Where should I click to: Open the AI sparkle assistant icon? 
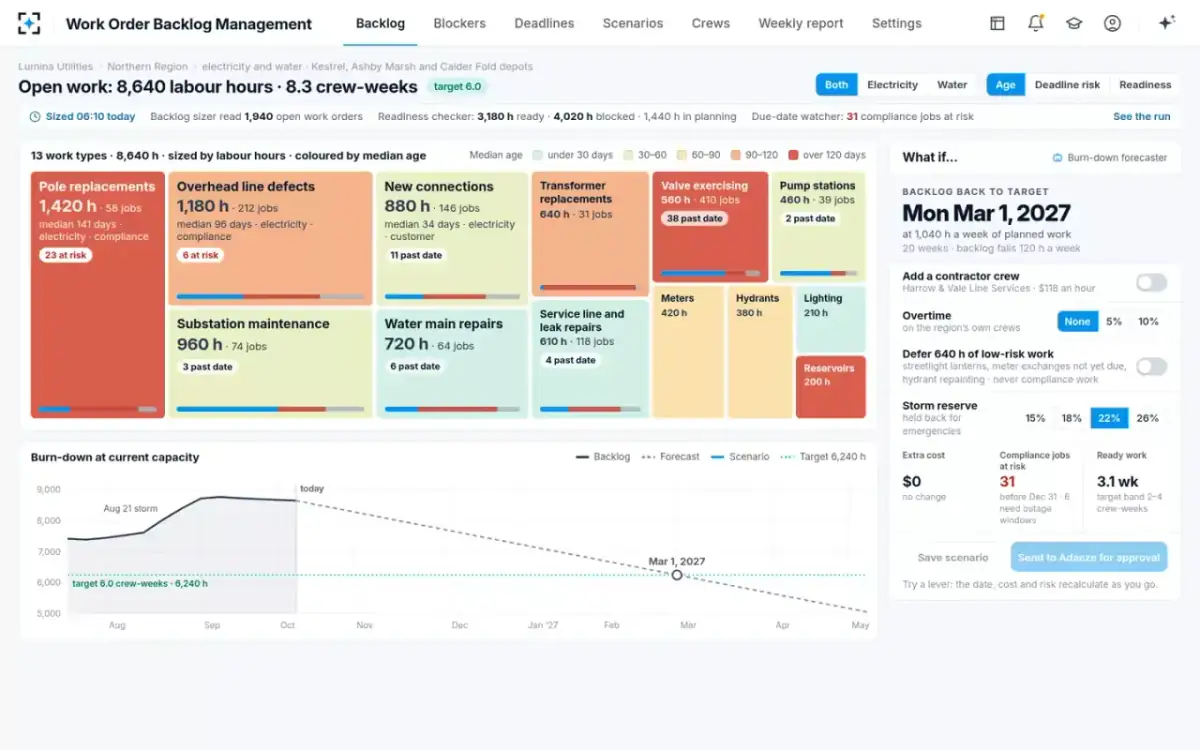1166,23
